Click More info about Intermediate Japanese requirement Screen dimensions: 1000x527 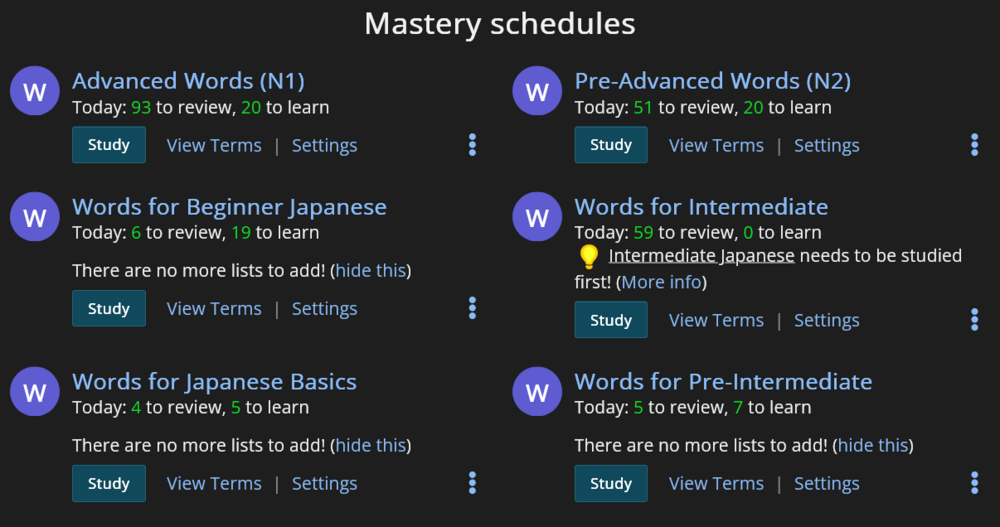661,282
